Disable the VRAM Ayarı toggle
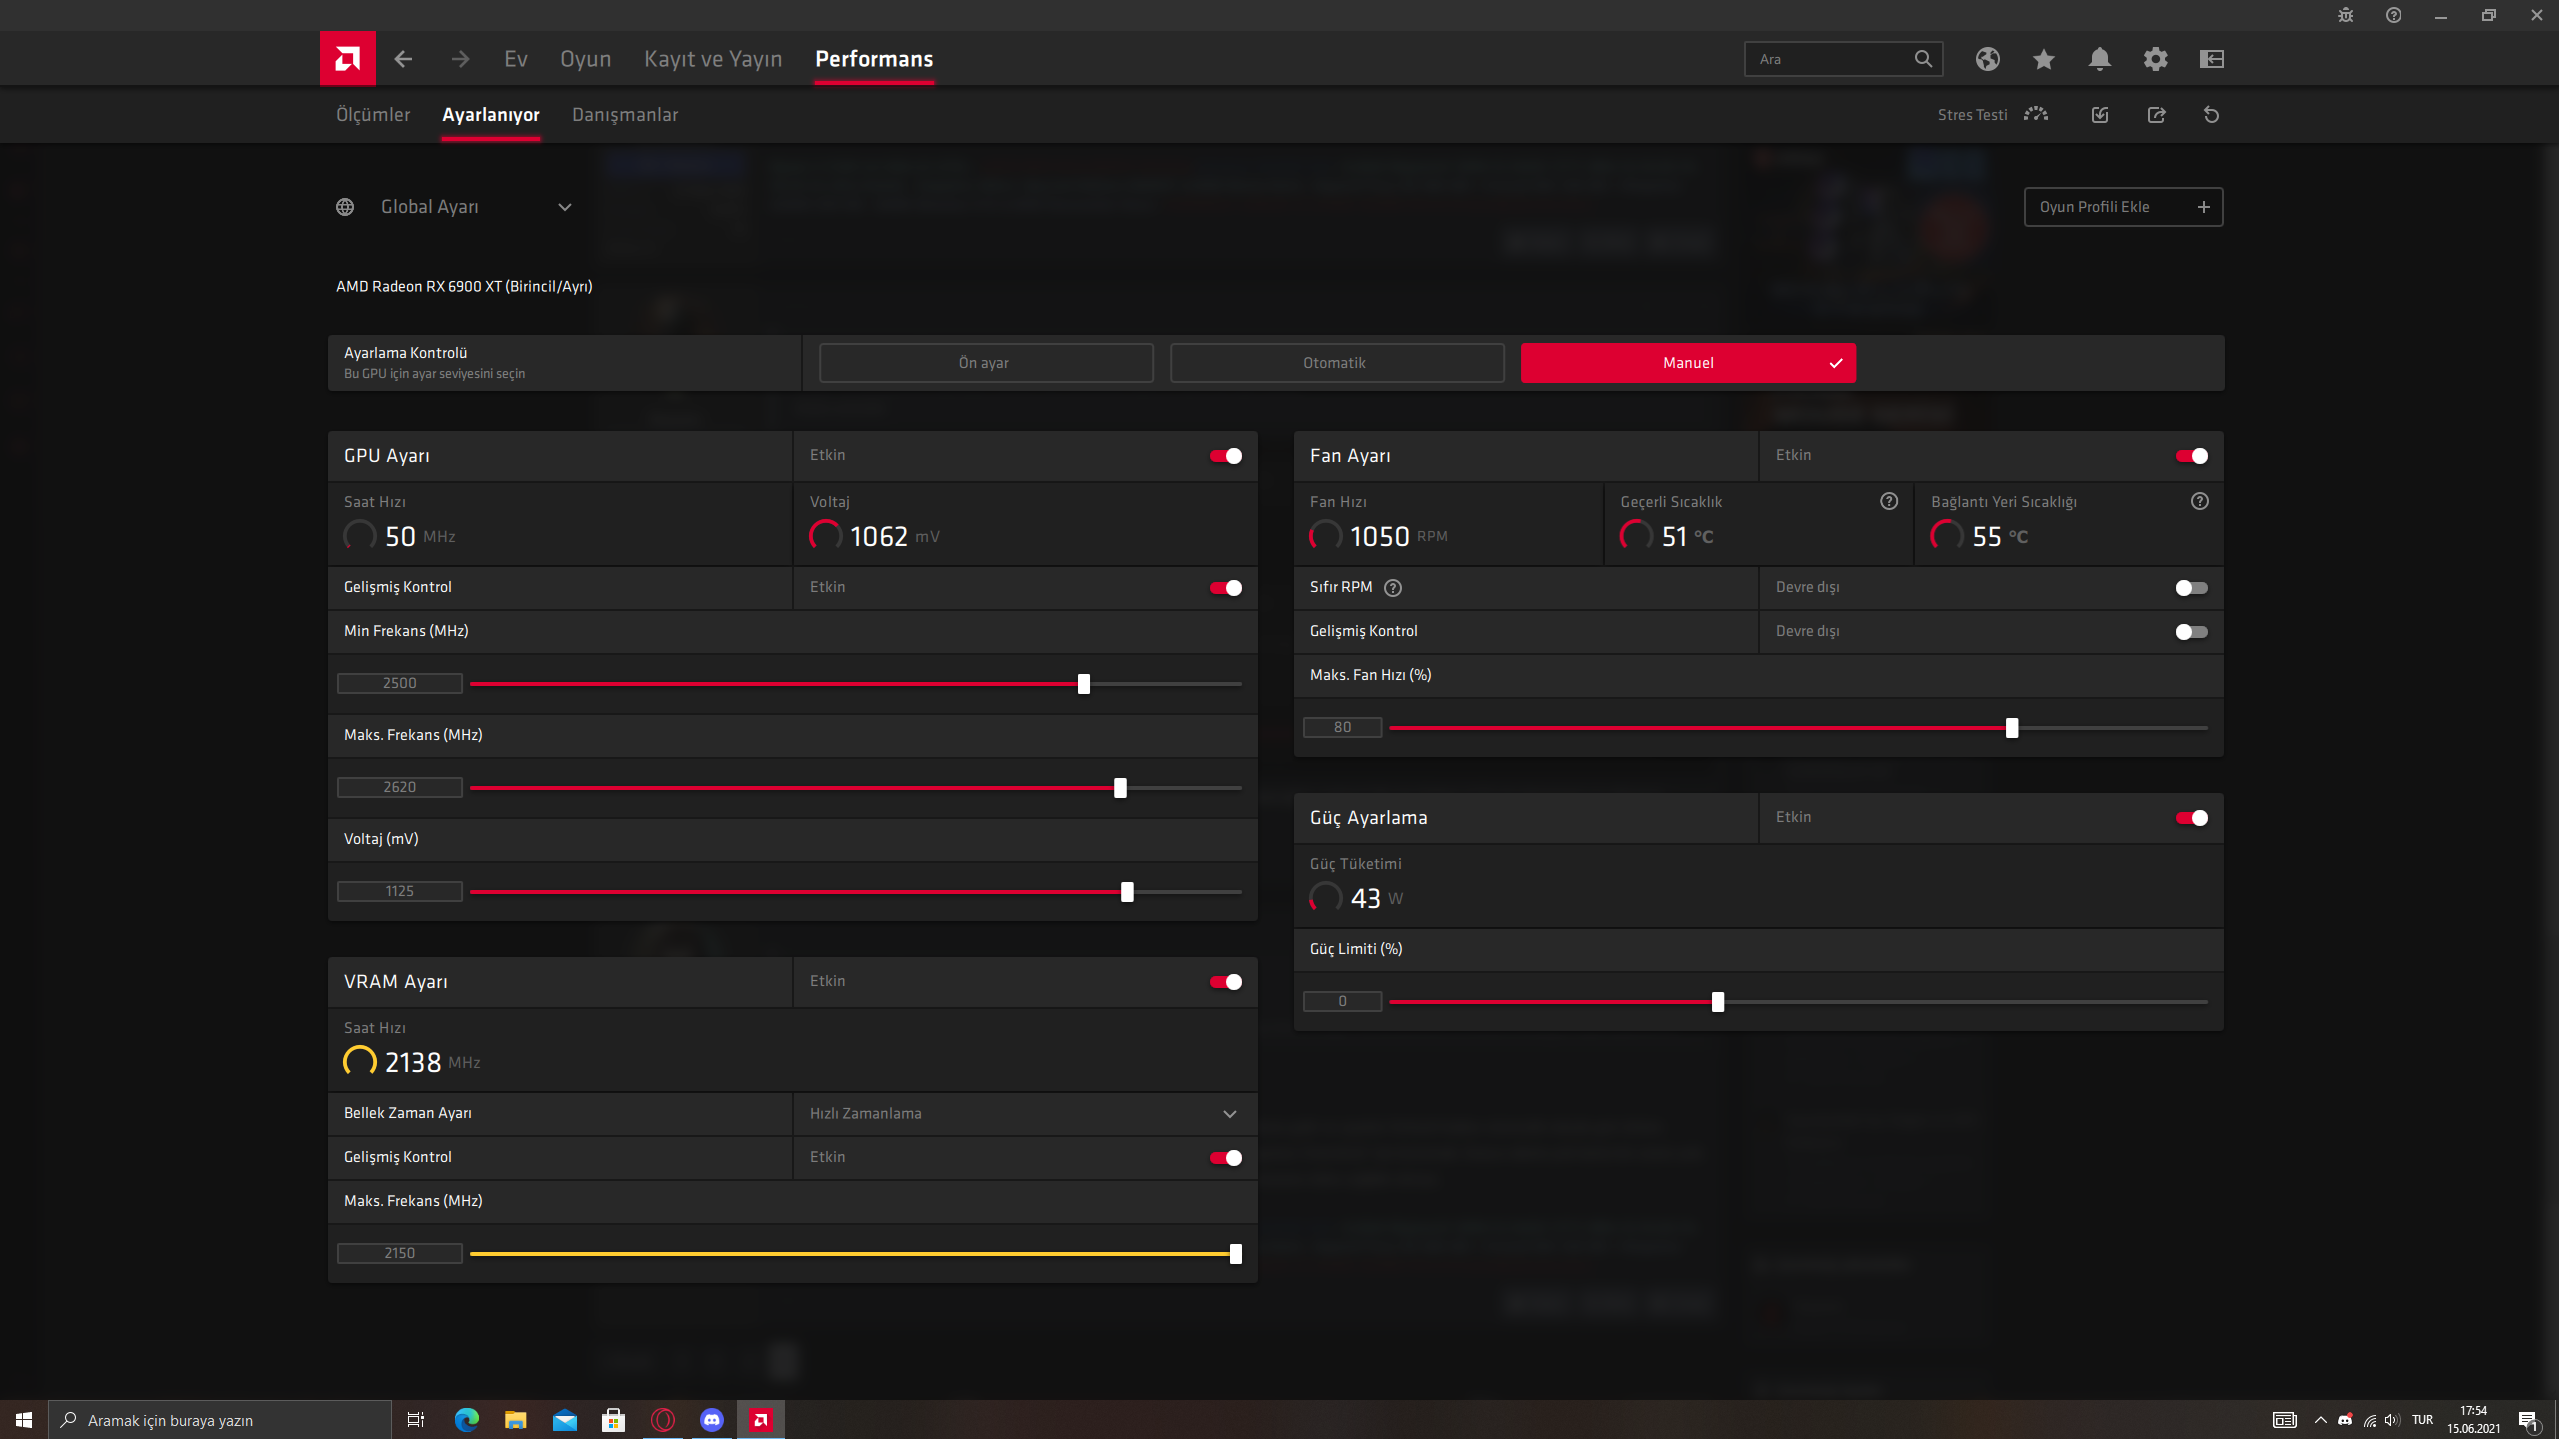 pyautogui.click(x=1225, y=982)
